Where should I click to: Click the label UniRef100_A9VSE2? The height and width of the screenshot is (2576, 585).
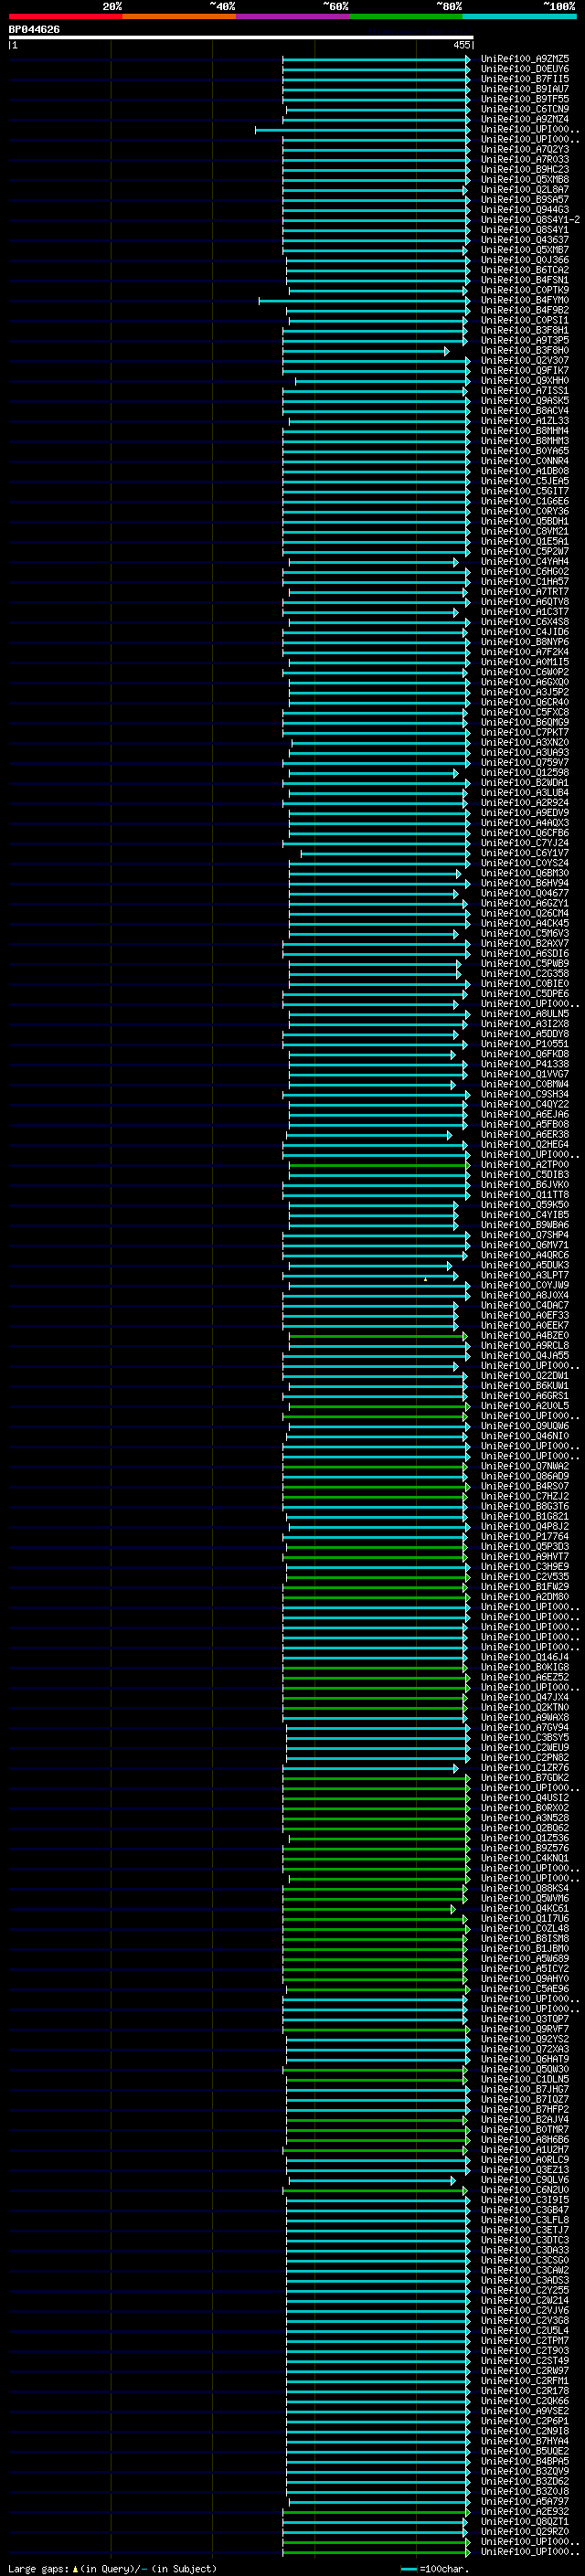pos(525,2411)
